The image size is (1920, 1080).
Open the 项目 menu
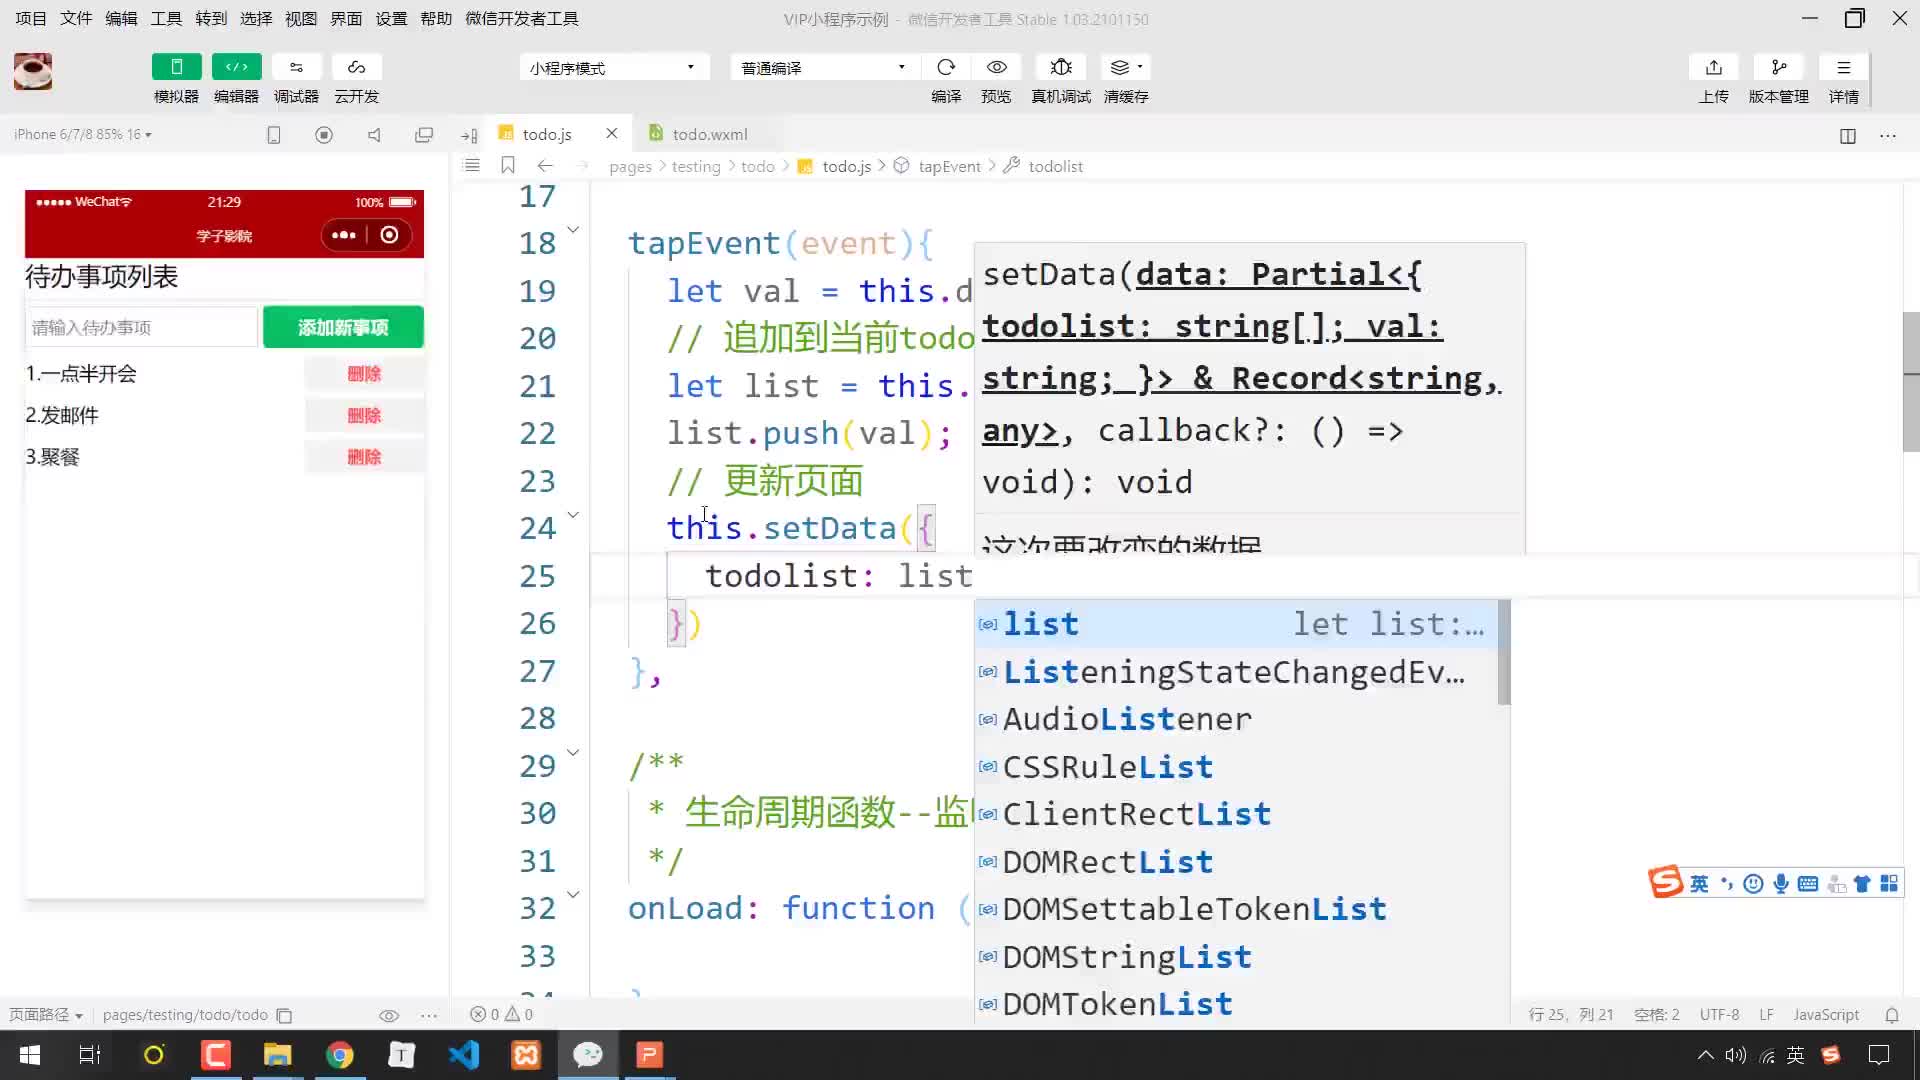[x=31, y=18]
